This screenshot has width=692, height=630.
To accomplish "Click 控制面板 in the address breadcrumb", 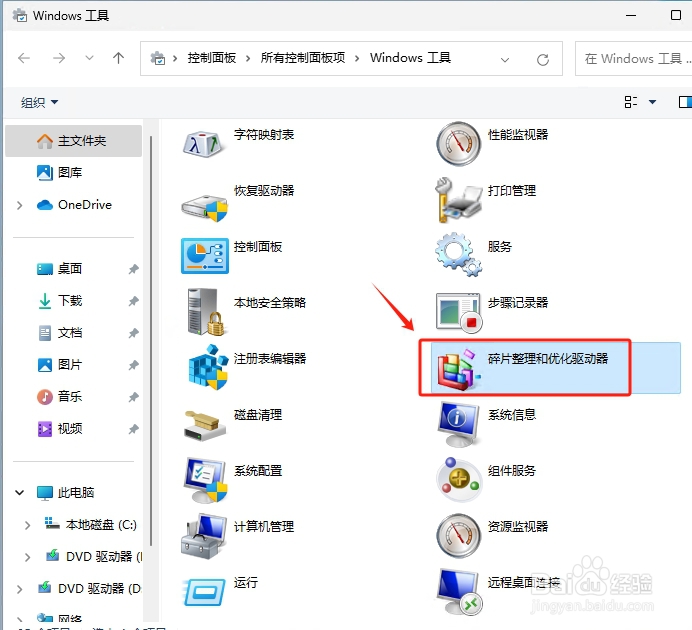I will click(x=211, y=58).
